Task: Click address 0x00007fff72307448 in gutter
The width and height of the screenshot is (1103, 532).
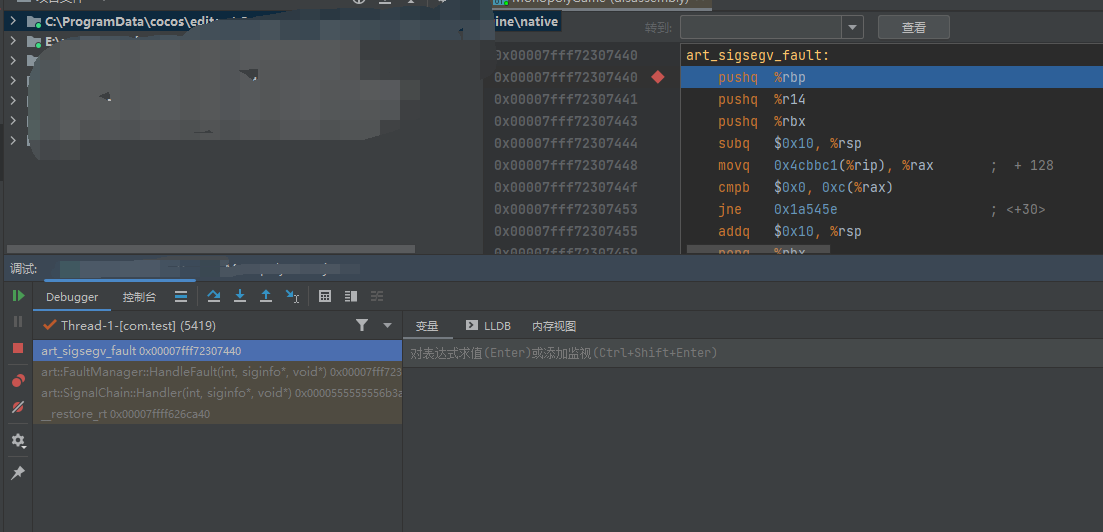Action: coord(566,165)
